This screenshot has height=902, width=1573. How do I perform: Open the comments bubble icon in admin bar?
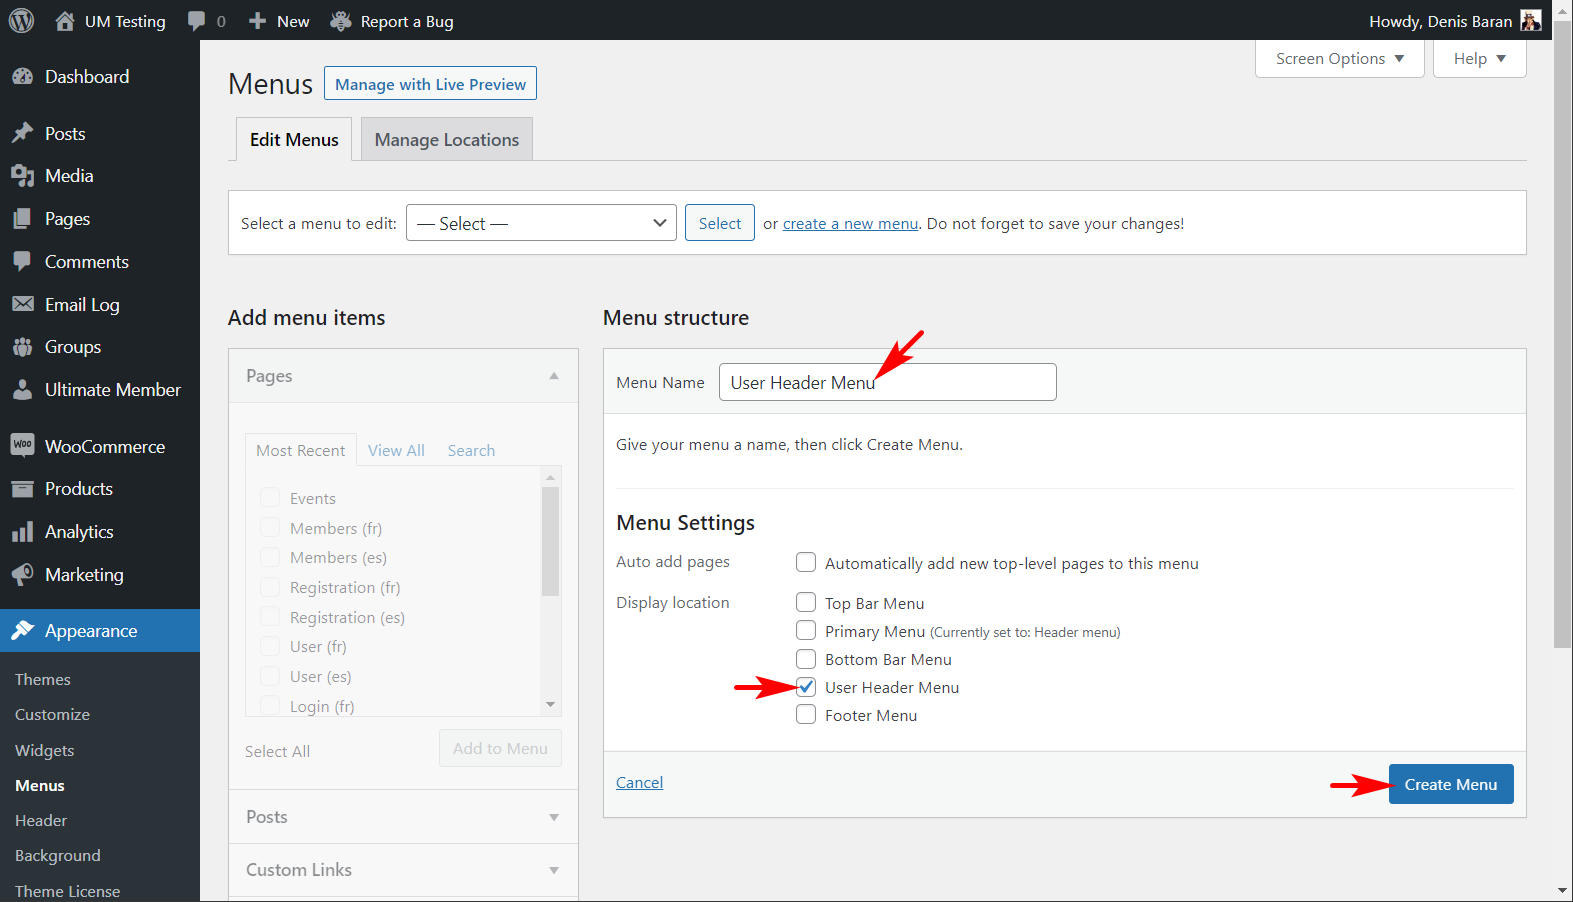196,21
